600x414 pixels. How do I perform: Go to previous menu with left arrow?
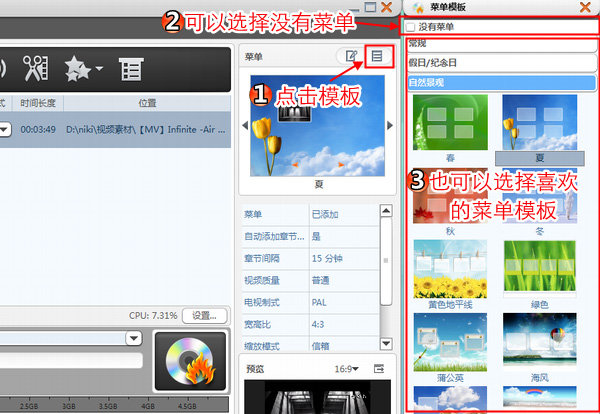245,127
